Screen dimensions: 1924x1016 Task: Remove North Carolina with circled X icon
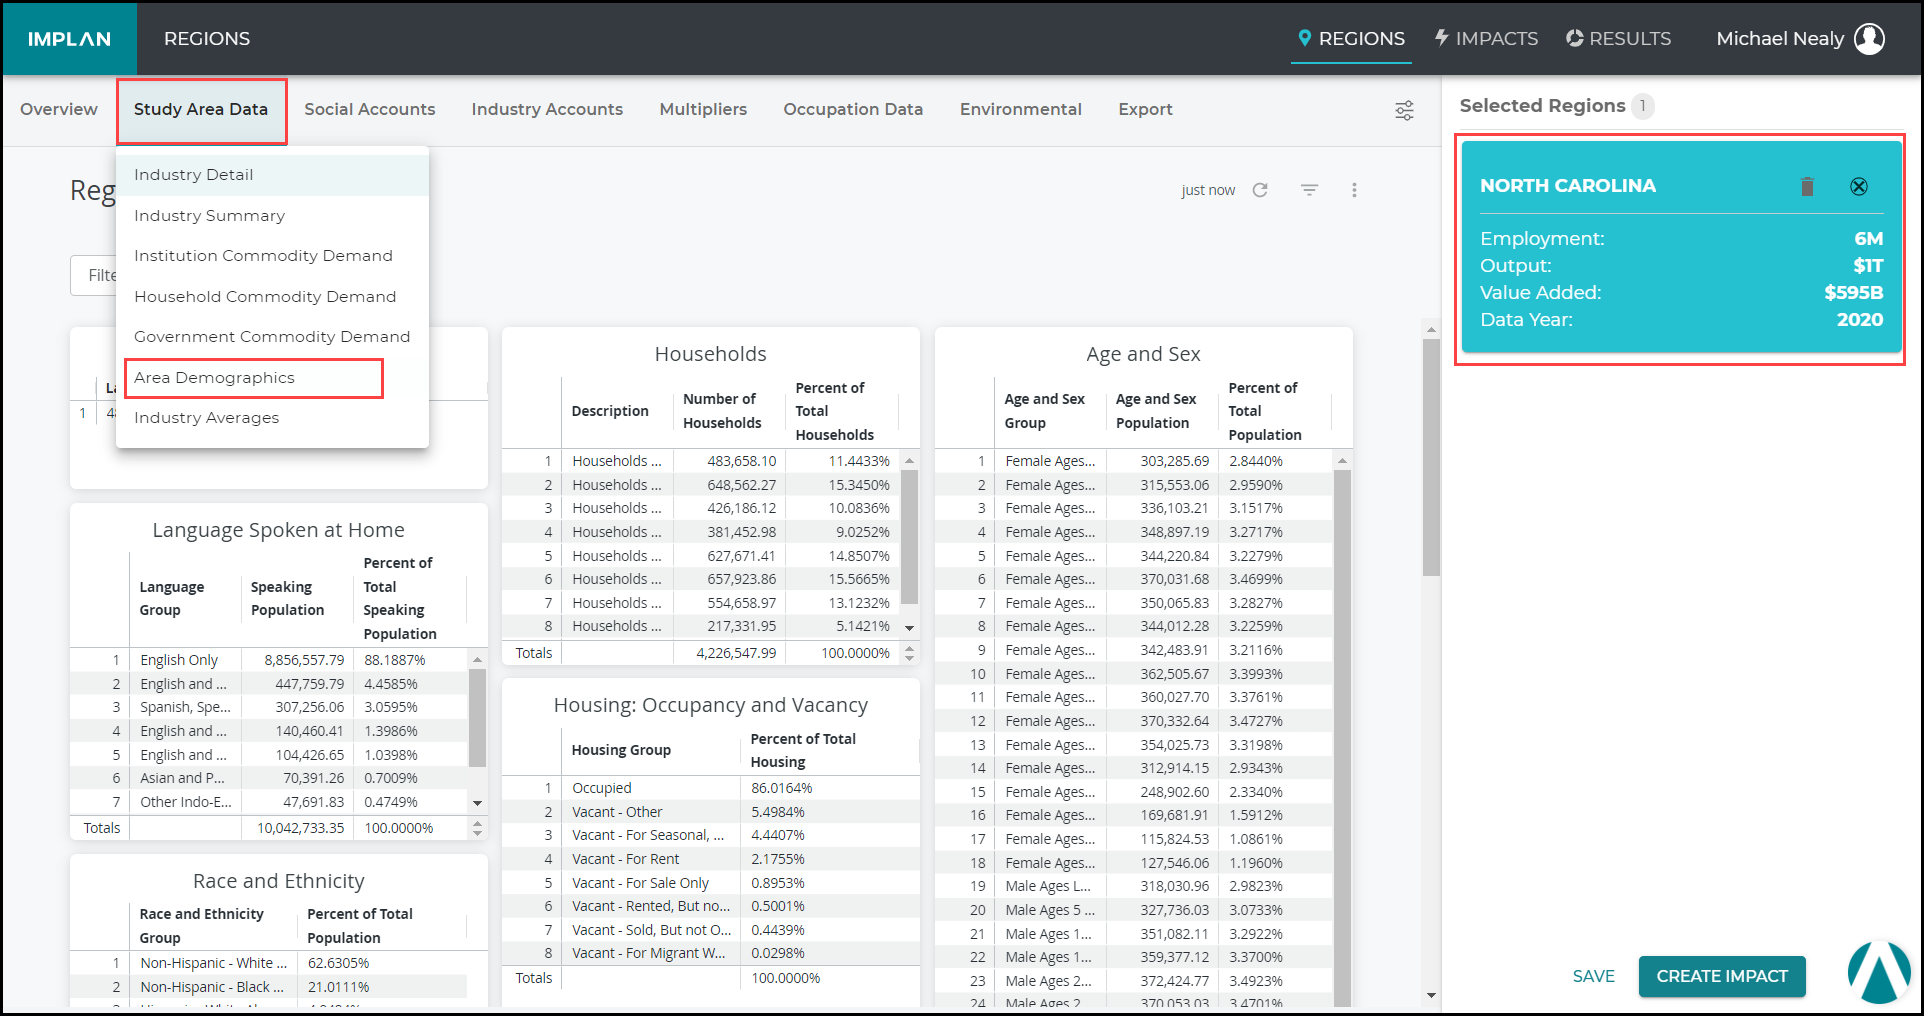(1859, 186)
